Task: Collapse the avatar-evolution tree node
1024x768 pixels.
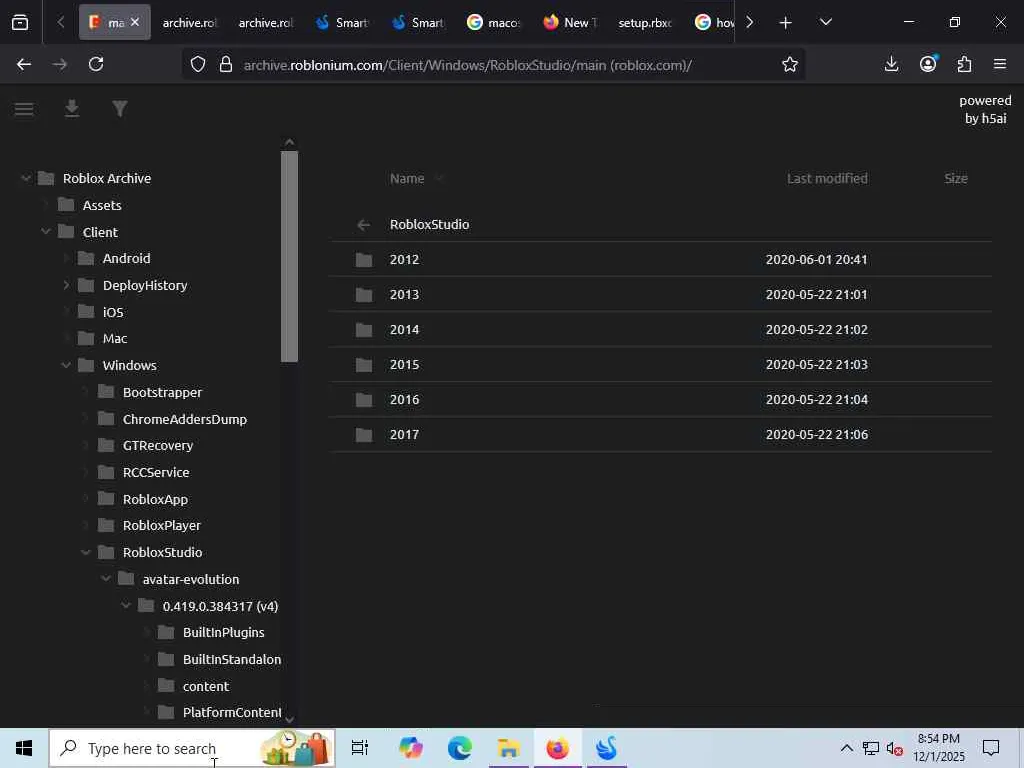Action: pyautogui.click(x=106, y=579)
